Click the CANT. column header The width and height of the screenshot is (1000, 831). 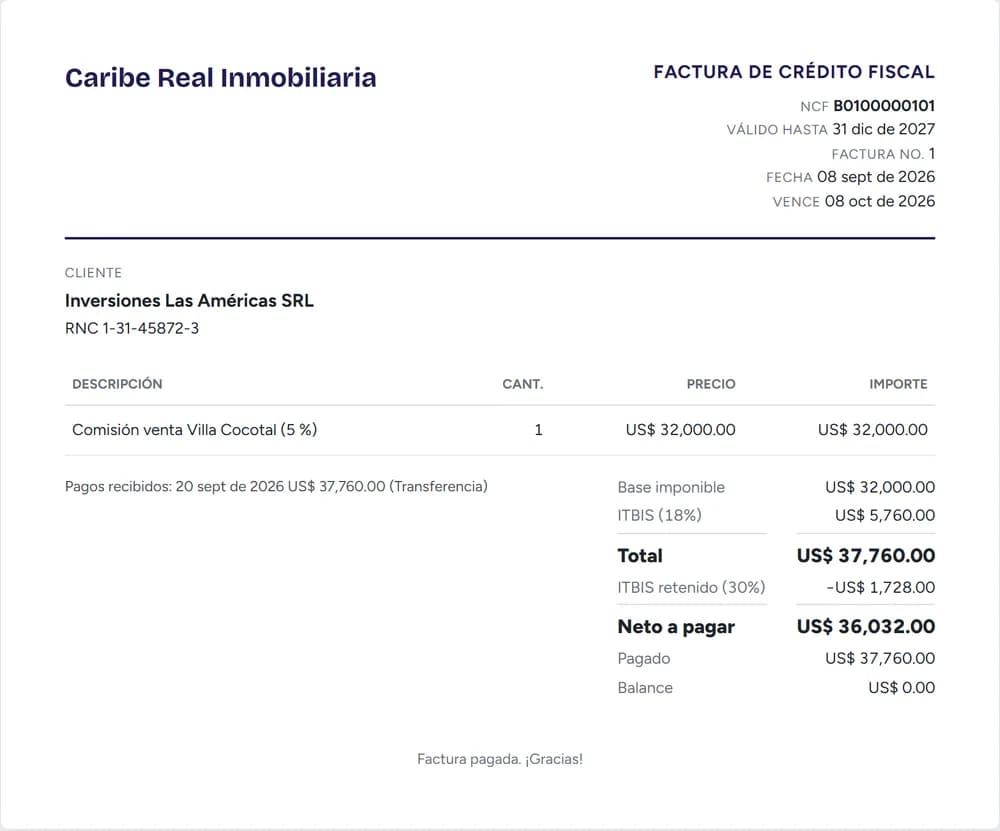click(x=523, y=384)
